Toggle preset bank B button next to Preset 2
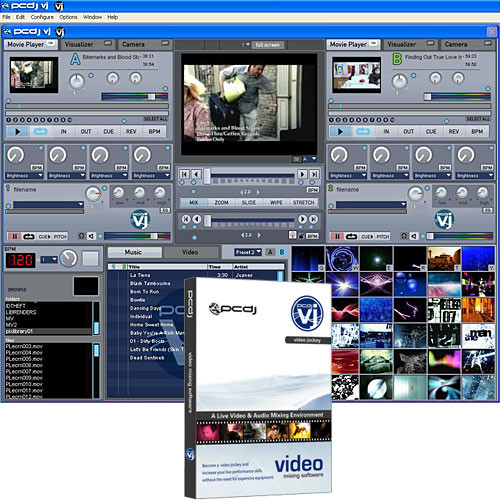Screen dimensions: 500x500 pyautogui.click(x=282, y=252)
